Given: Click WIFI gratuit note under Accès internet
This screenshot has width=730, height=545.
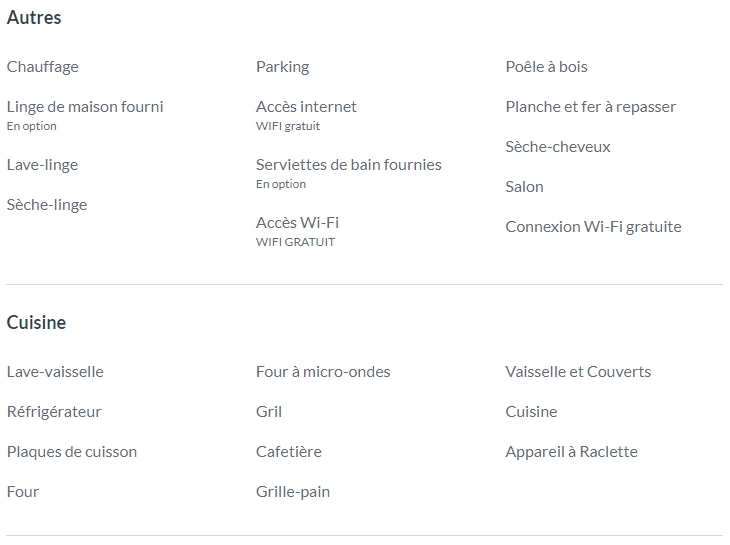Looking at the screenshot, I should (x=288, y=126).
